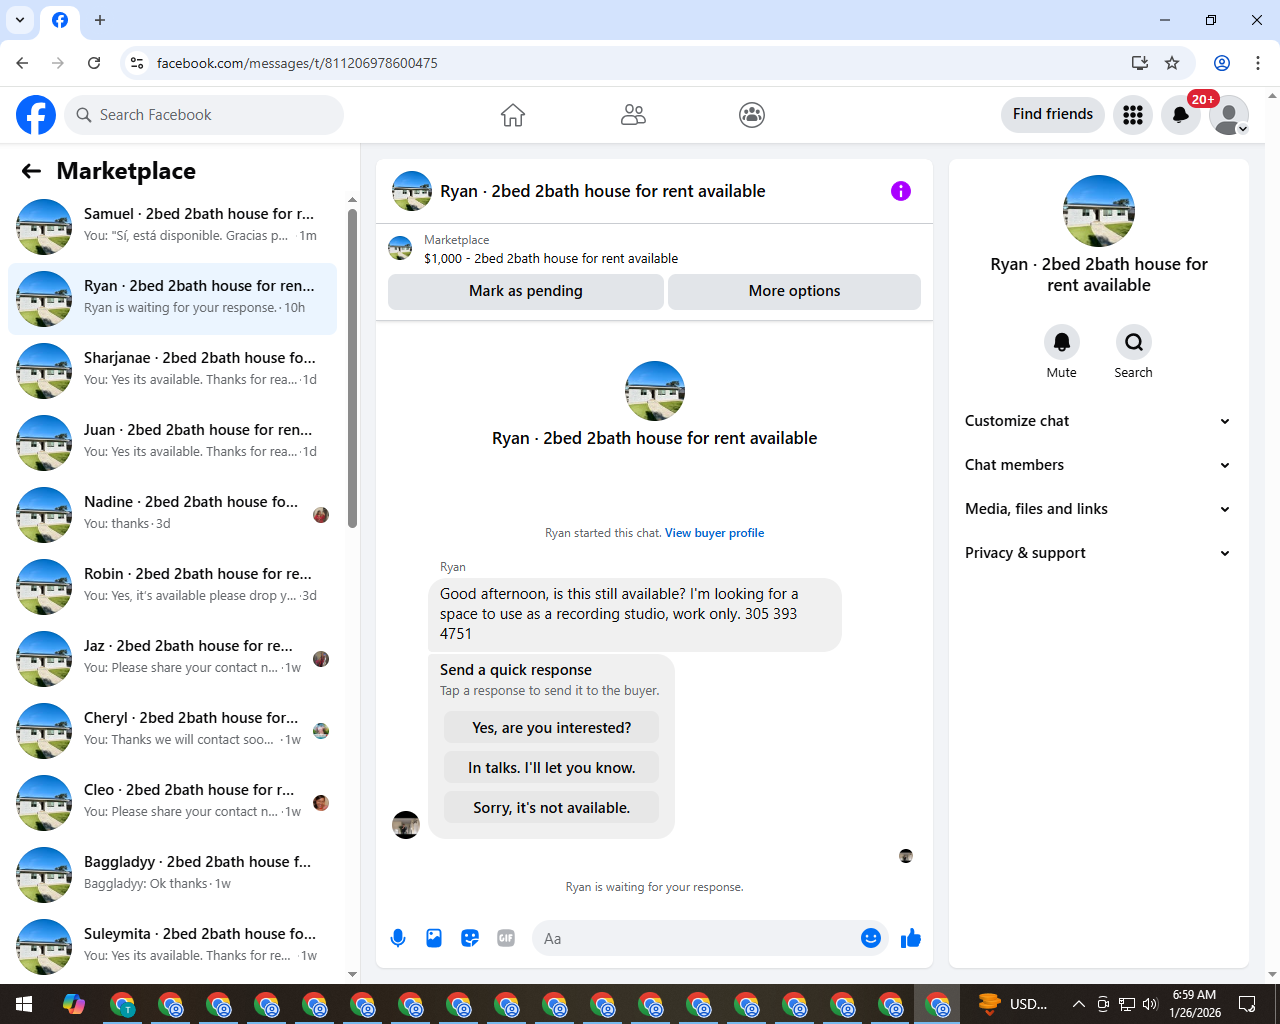Focus the Search Facebook field
Viewport: 1280px width, 1024px height.
coord(204,115)
